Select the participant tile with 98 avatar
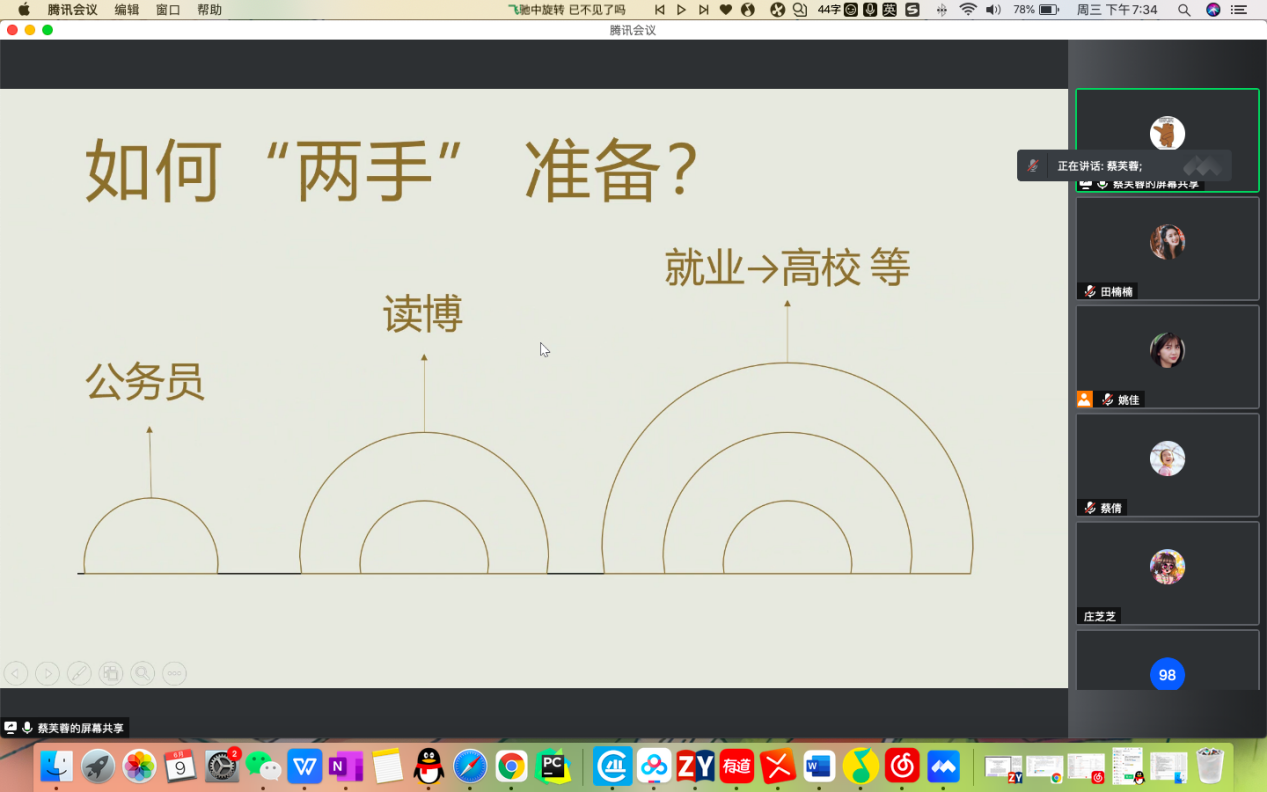 [1167, 660]
